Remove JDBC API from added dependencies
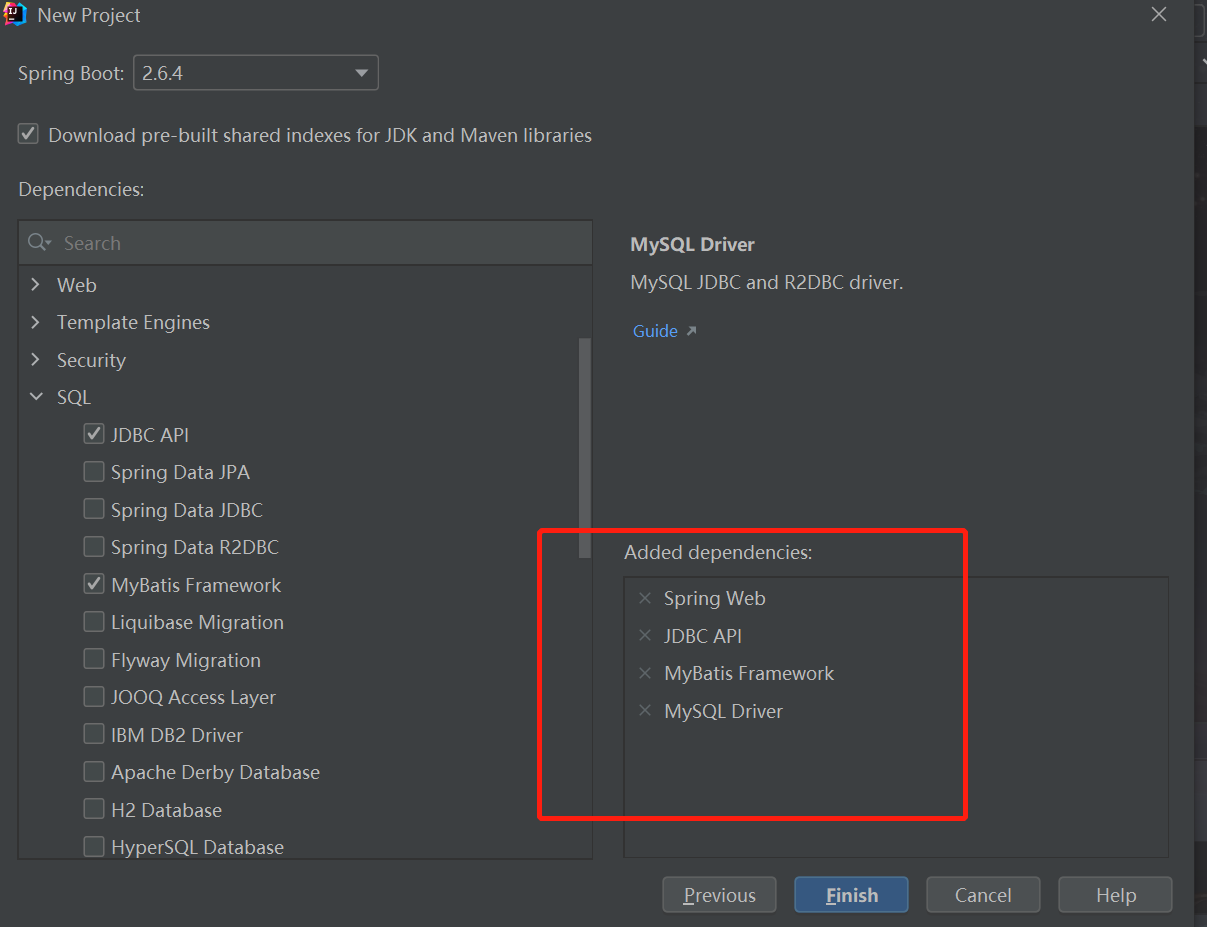Screen dimensions: 1207x927 (645, 636)
